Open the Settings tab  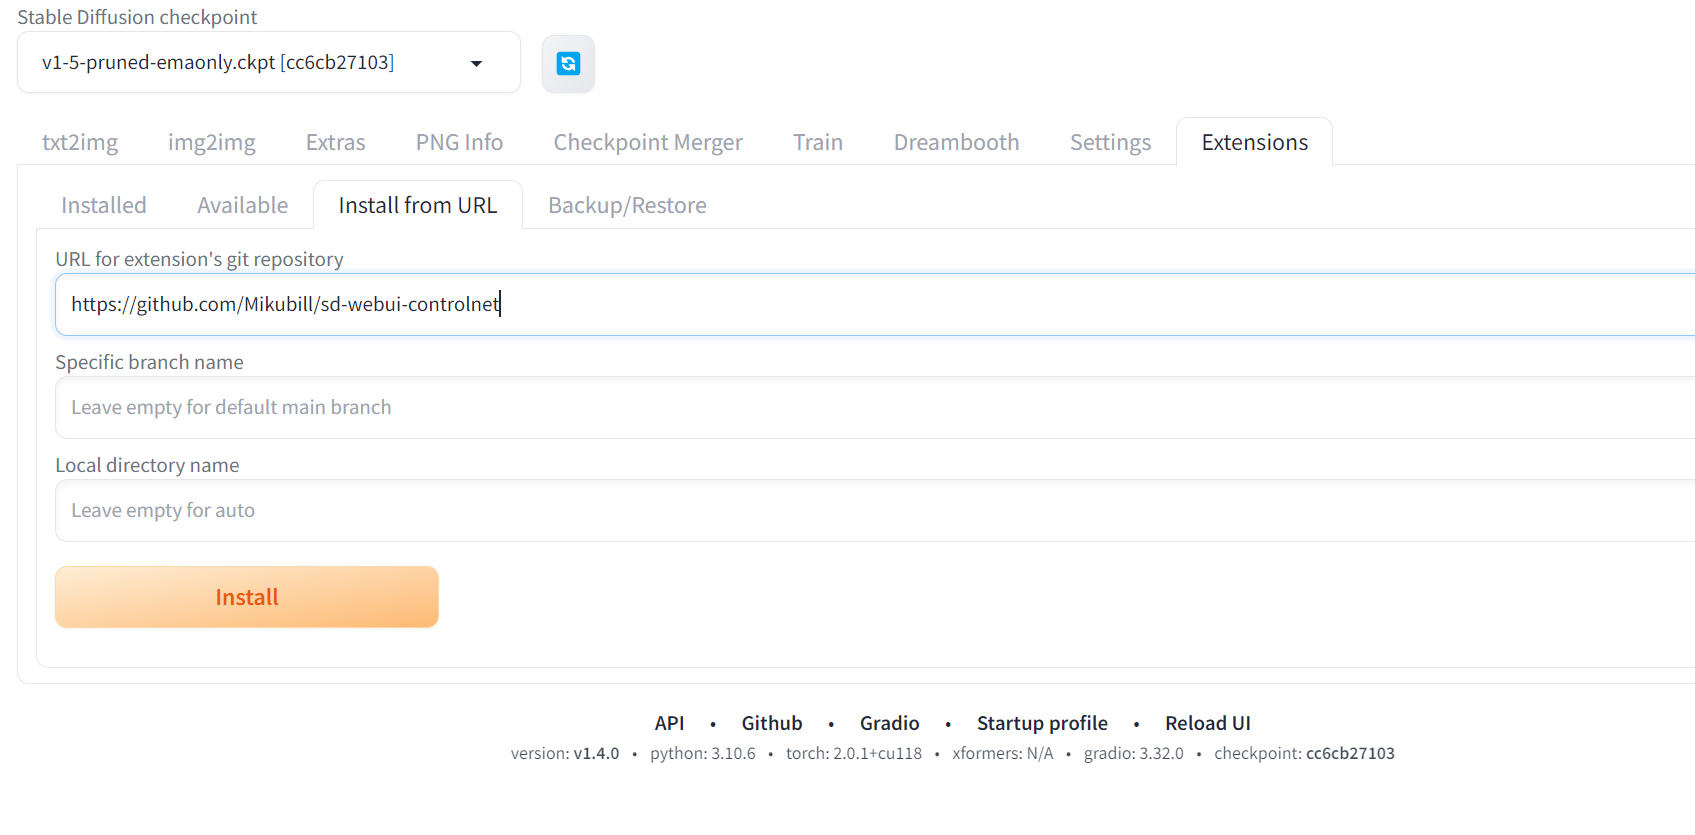pyautogui.click(x=1110, y=142)
